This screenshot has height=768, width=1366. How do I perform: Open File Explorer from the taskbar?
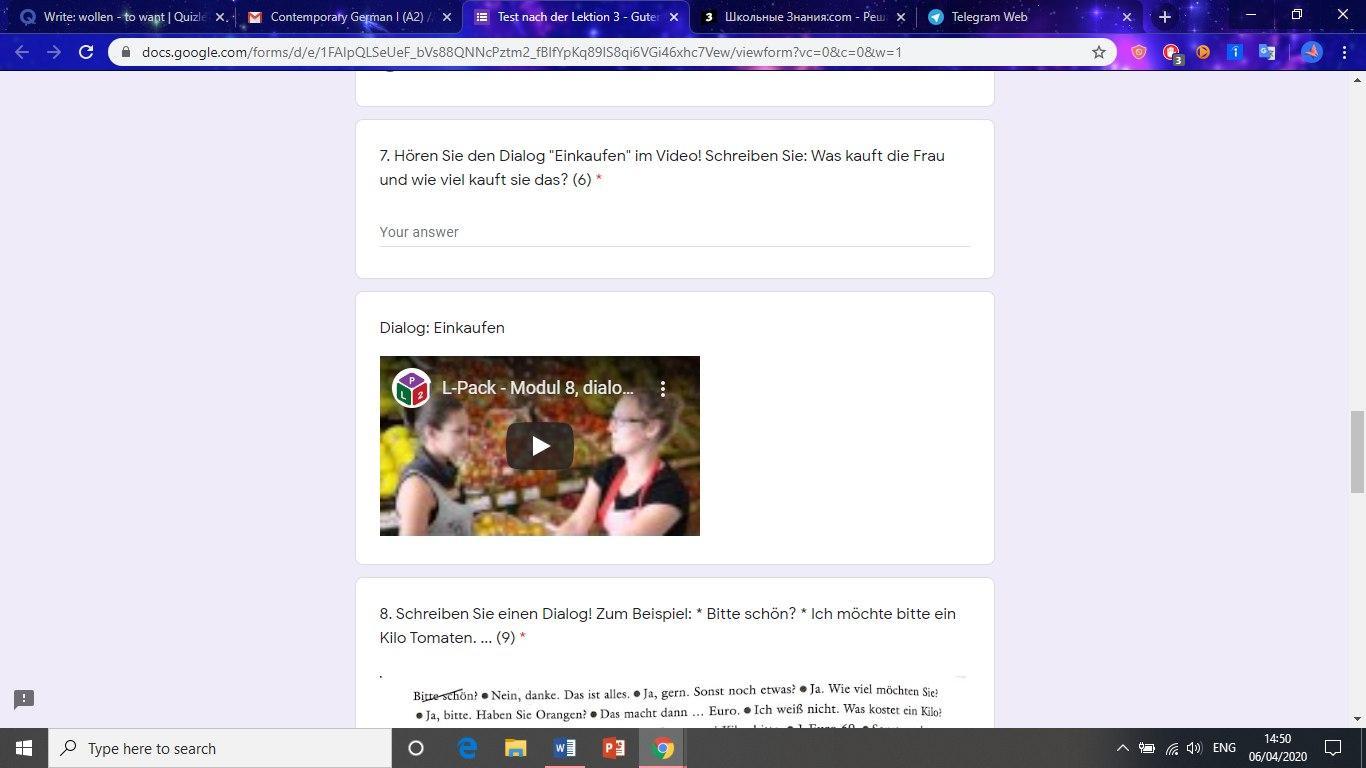(x=515, y=748)
